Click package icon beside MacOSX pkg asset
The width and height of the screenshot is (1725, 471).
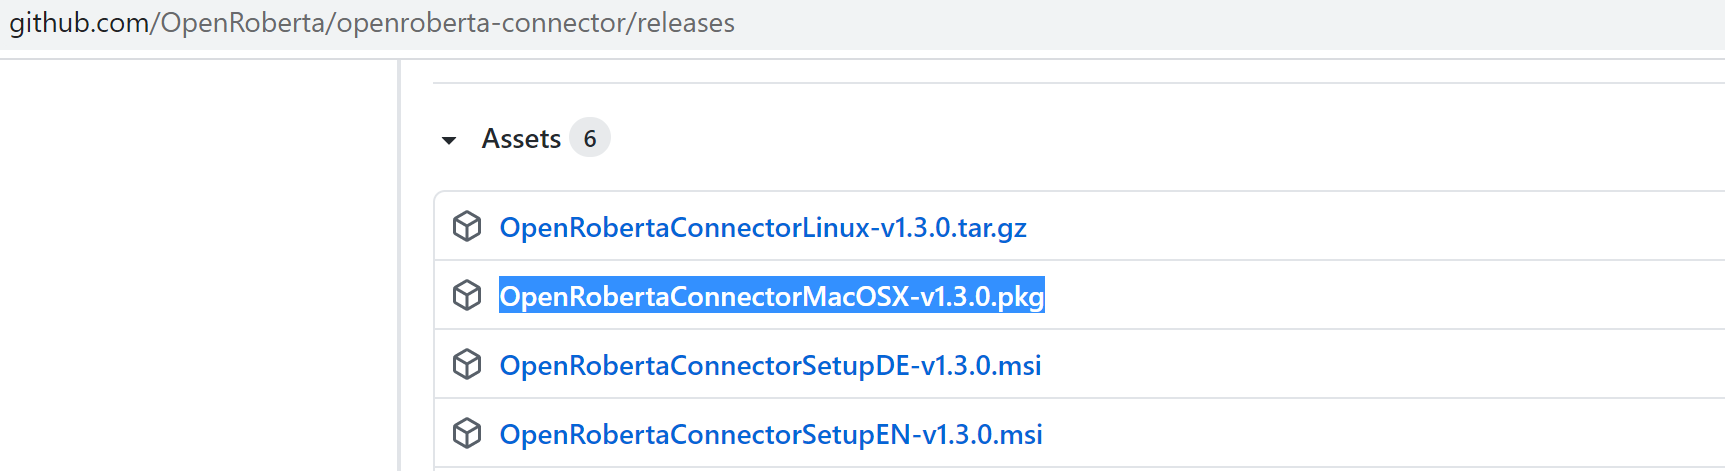pyautogui.click(x=467, y=296)
